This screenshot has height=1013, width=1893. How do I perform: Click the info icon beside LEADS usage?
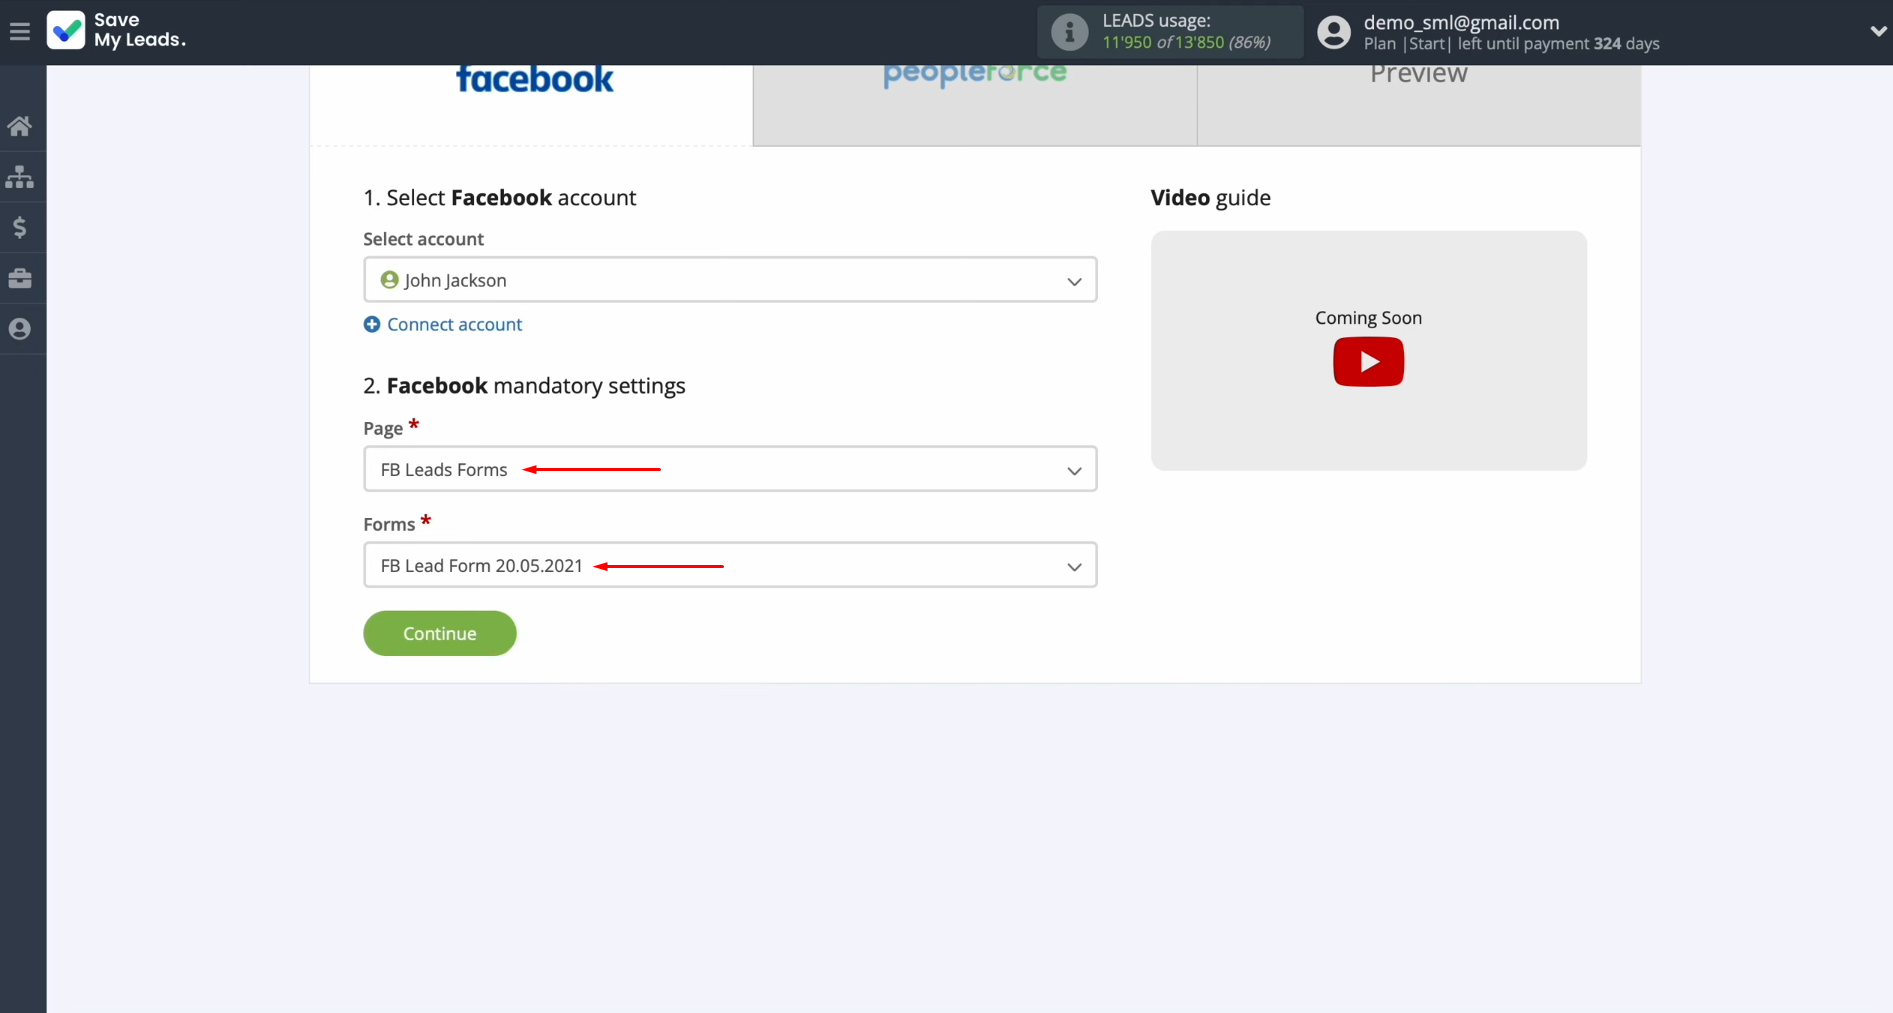pyautogui.click(x=1069, y=32)
